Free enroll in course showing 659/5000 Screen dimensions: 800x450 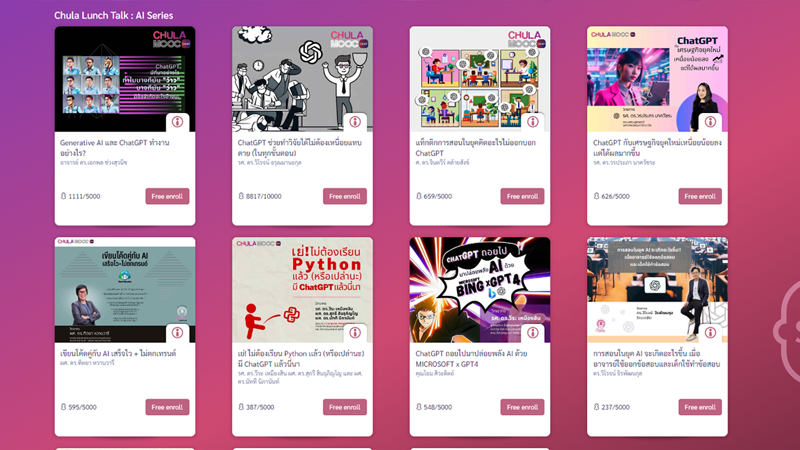[522, 196]
